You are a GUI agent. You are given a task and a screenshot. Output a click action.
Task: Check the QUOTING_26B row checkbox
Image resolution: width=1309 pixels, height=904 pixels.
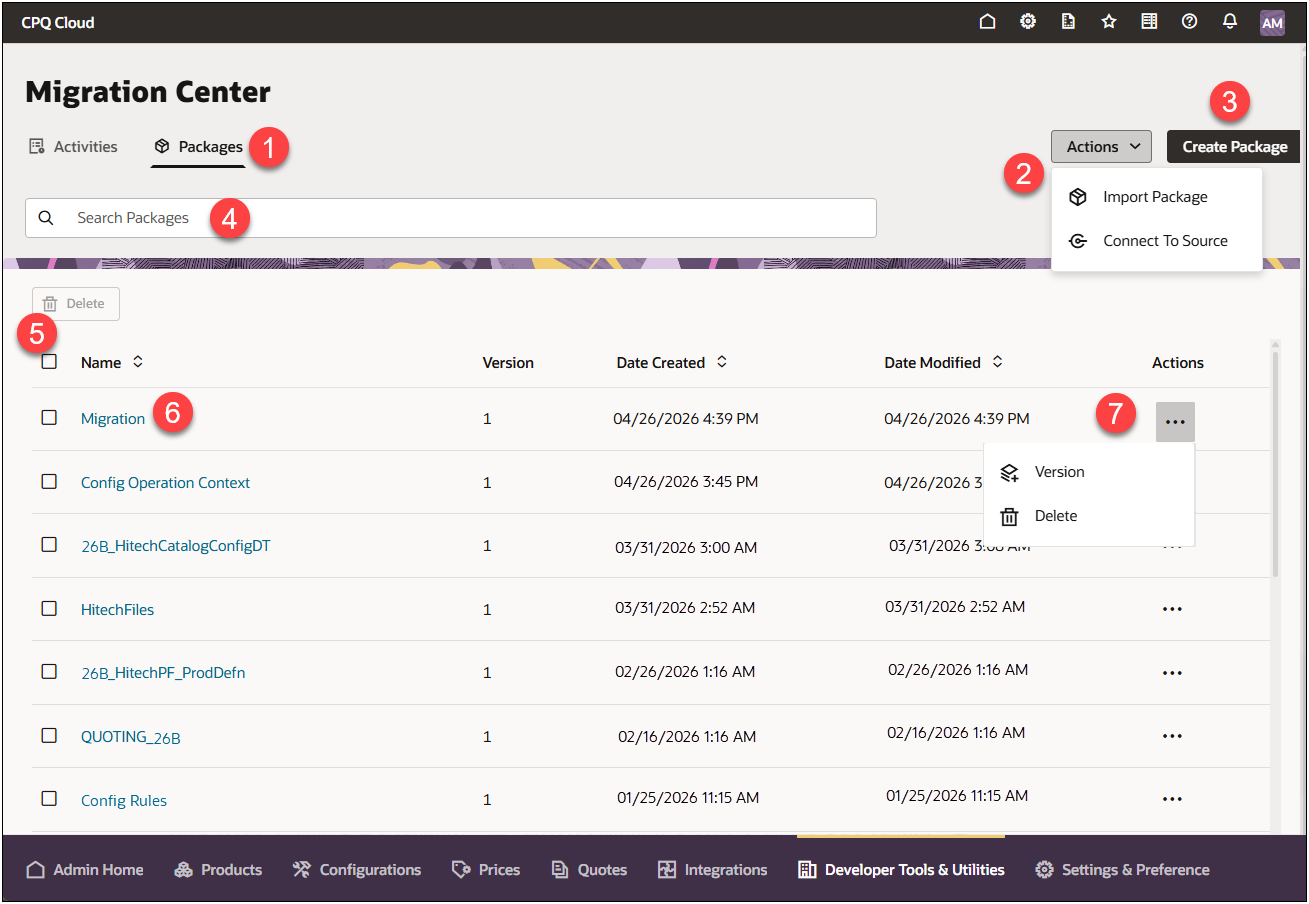[x=49, y=735]
